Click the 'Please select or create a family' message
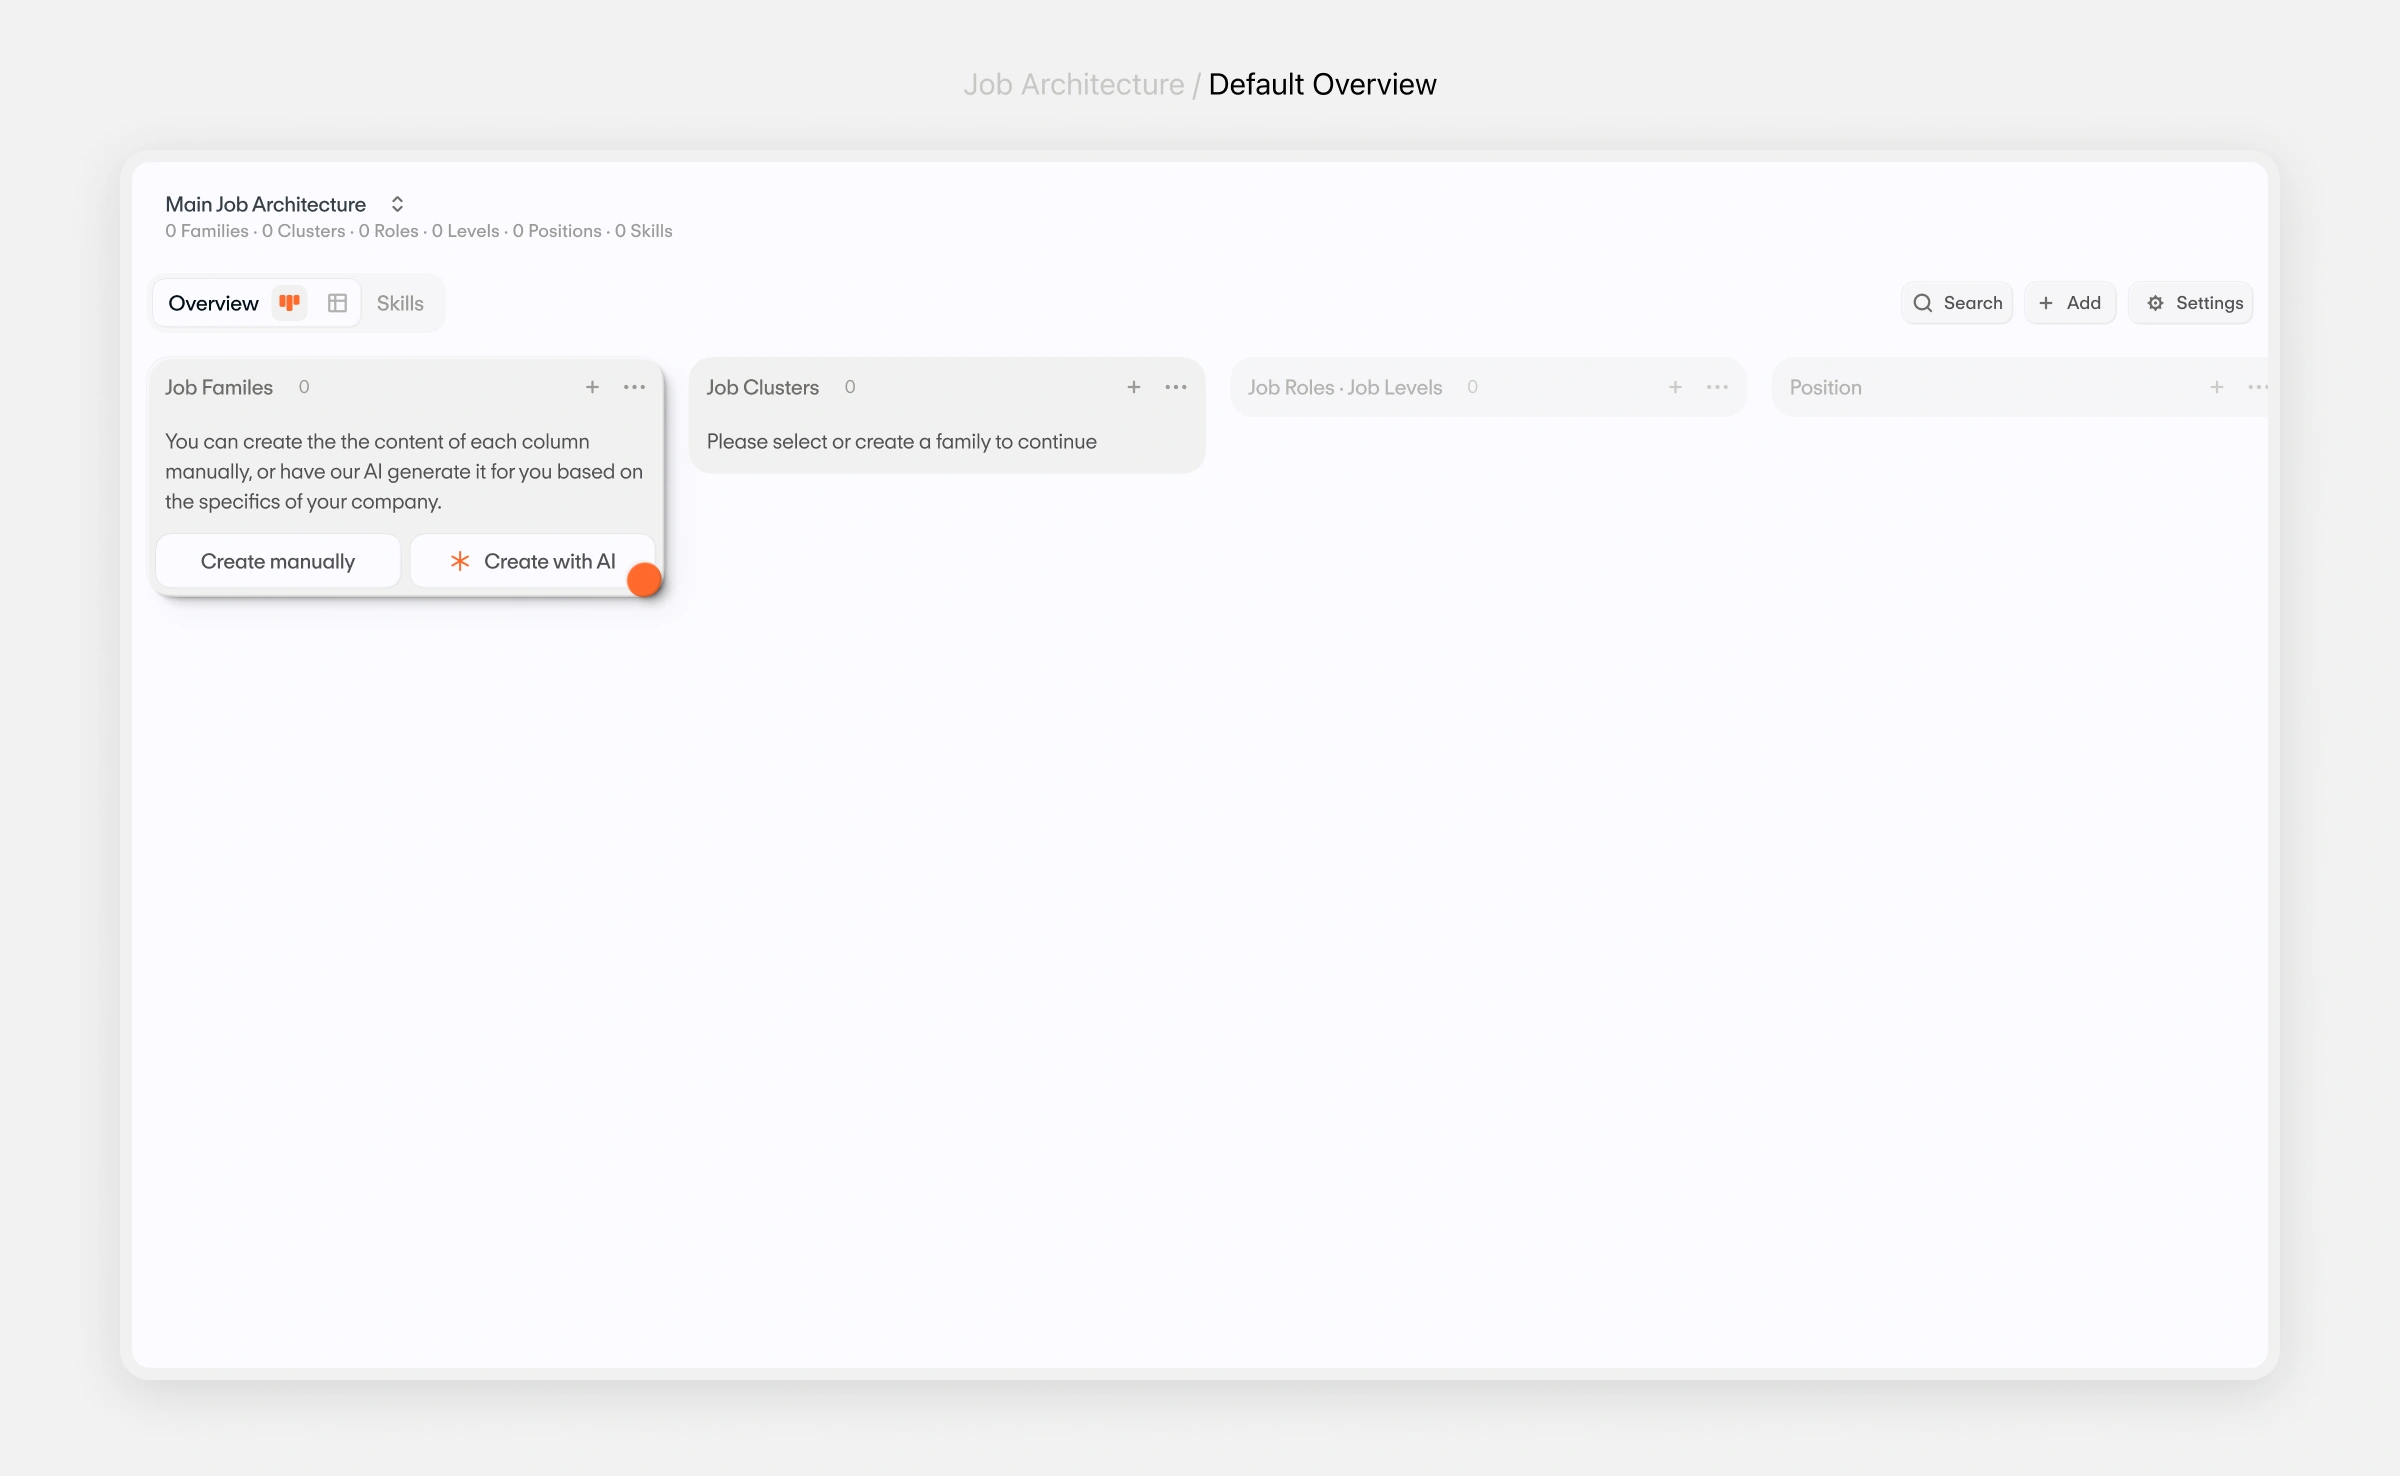This screenshot has height=1476, width=2400. (901, 441)
